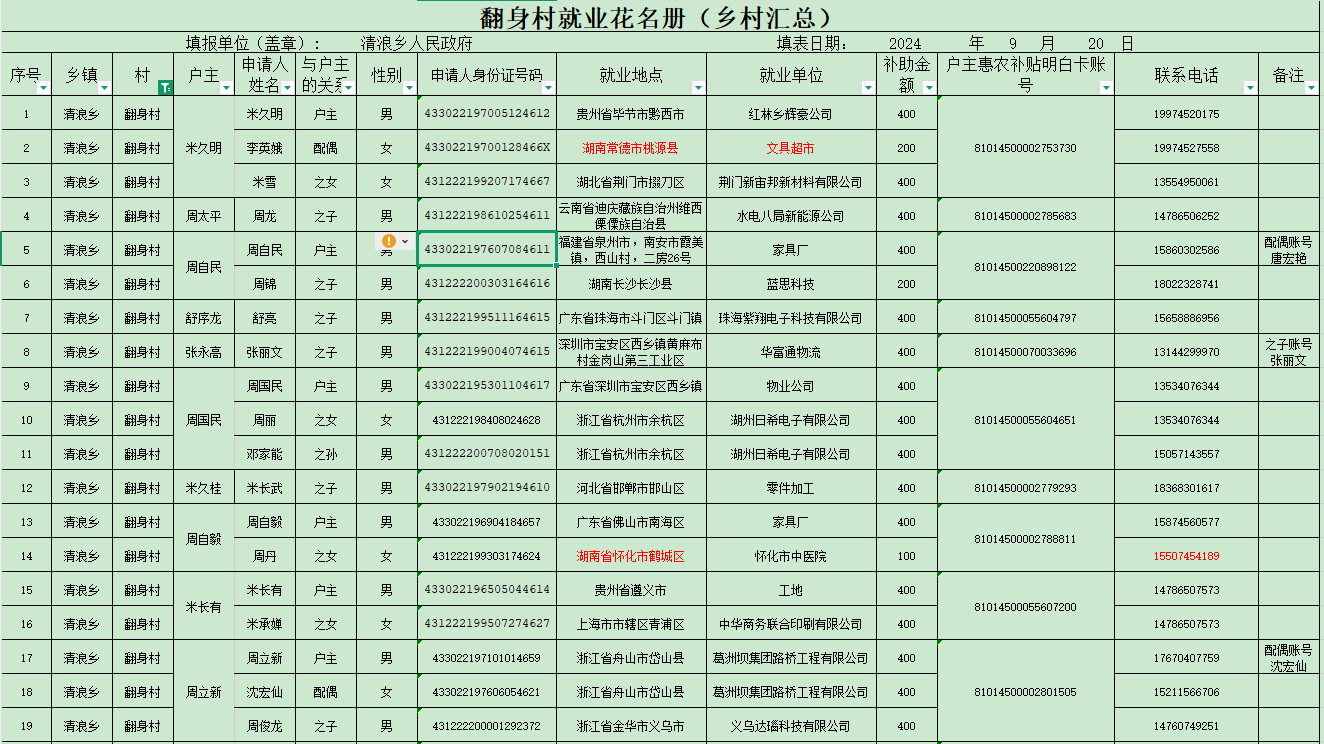
Task: Open the 补助金额 filter dropdown
Action: coord(929,88)
